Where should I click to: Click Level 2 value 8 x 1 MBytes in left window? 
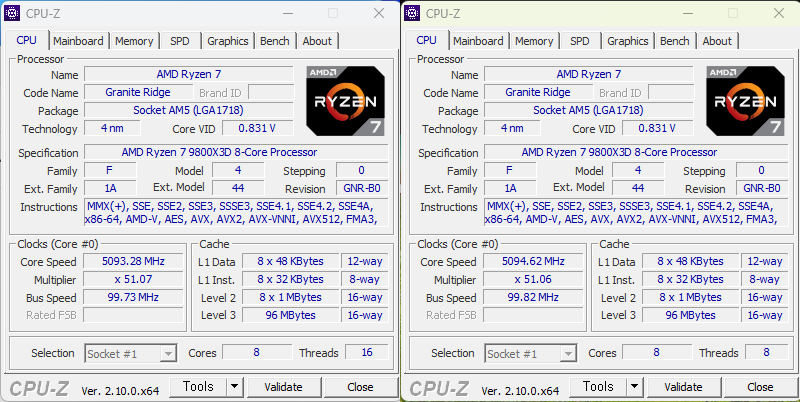coord(290,297)
